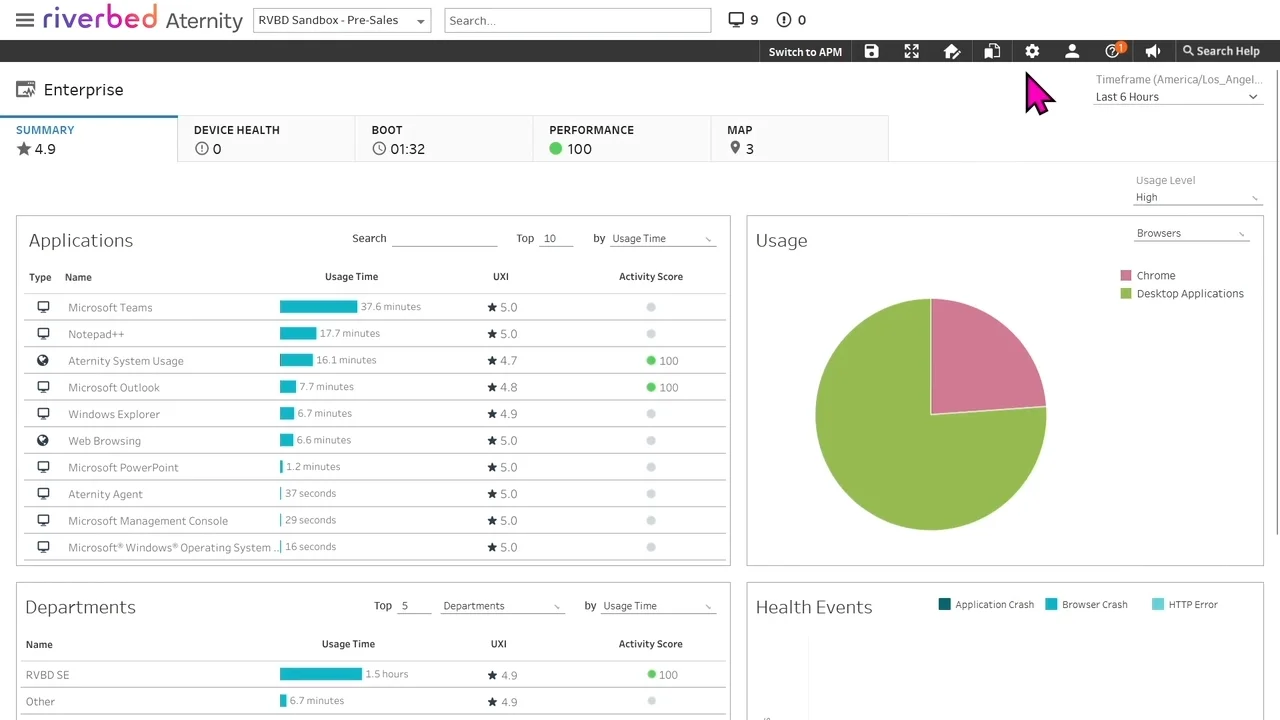The height and width of the screenshot is (720, 1280).
Task: Click the Application Crash legend swatch
Action: pyautogui.click(x=945, y=604)
